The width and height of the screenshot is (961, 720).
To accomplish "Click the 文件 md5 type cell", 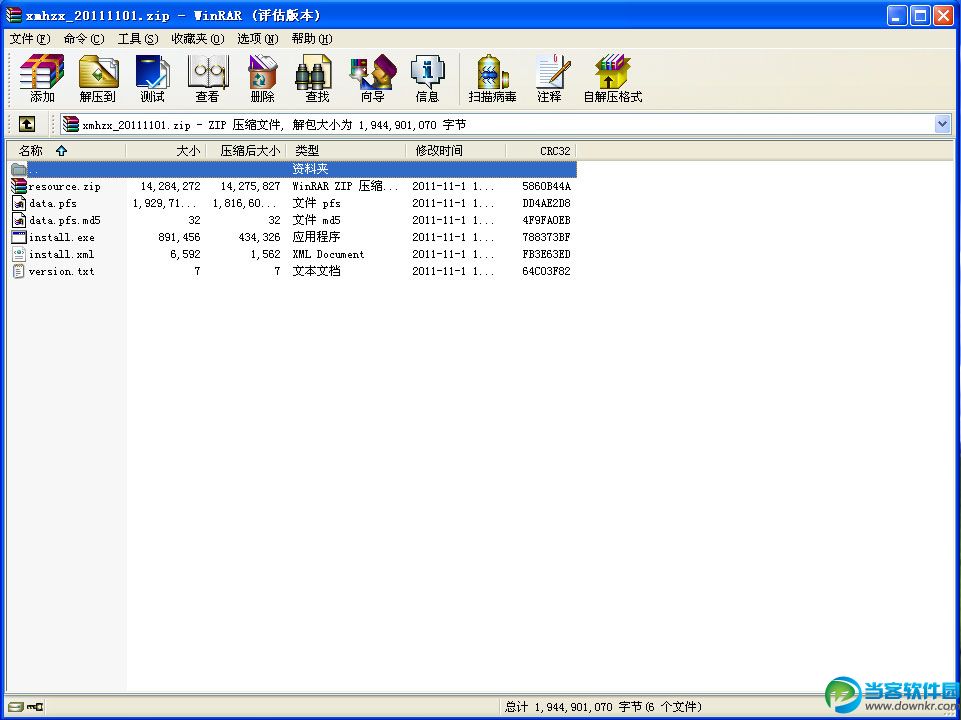I will (x=316, y=220).
